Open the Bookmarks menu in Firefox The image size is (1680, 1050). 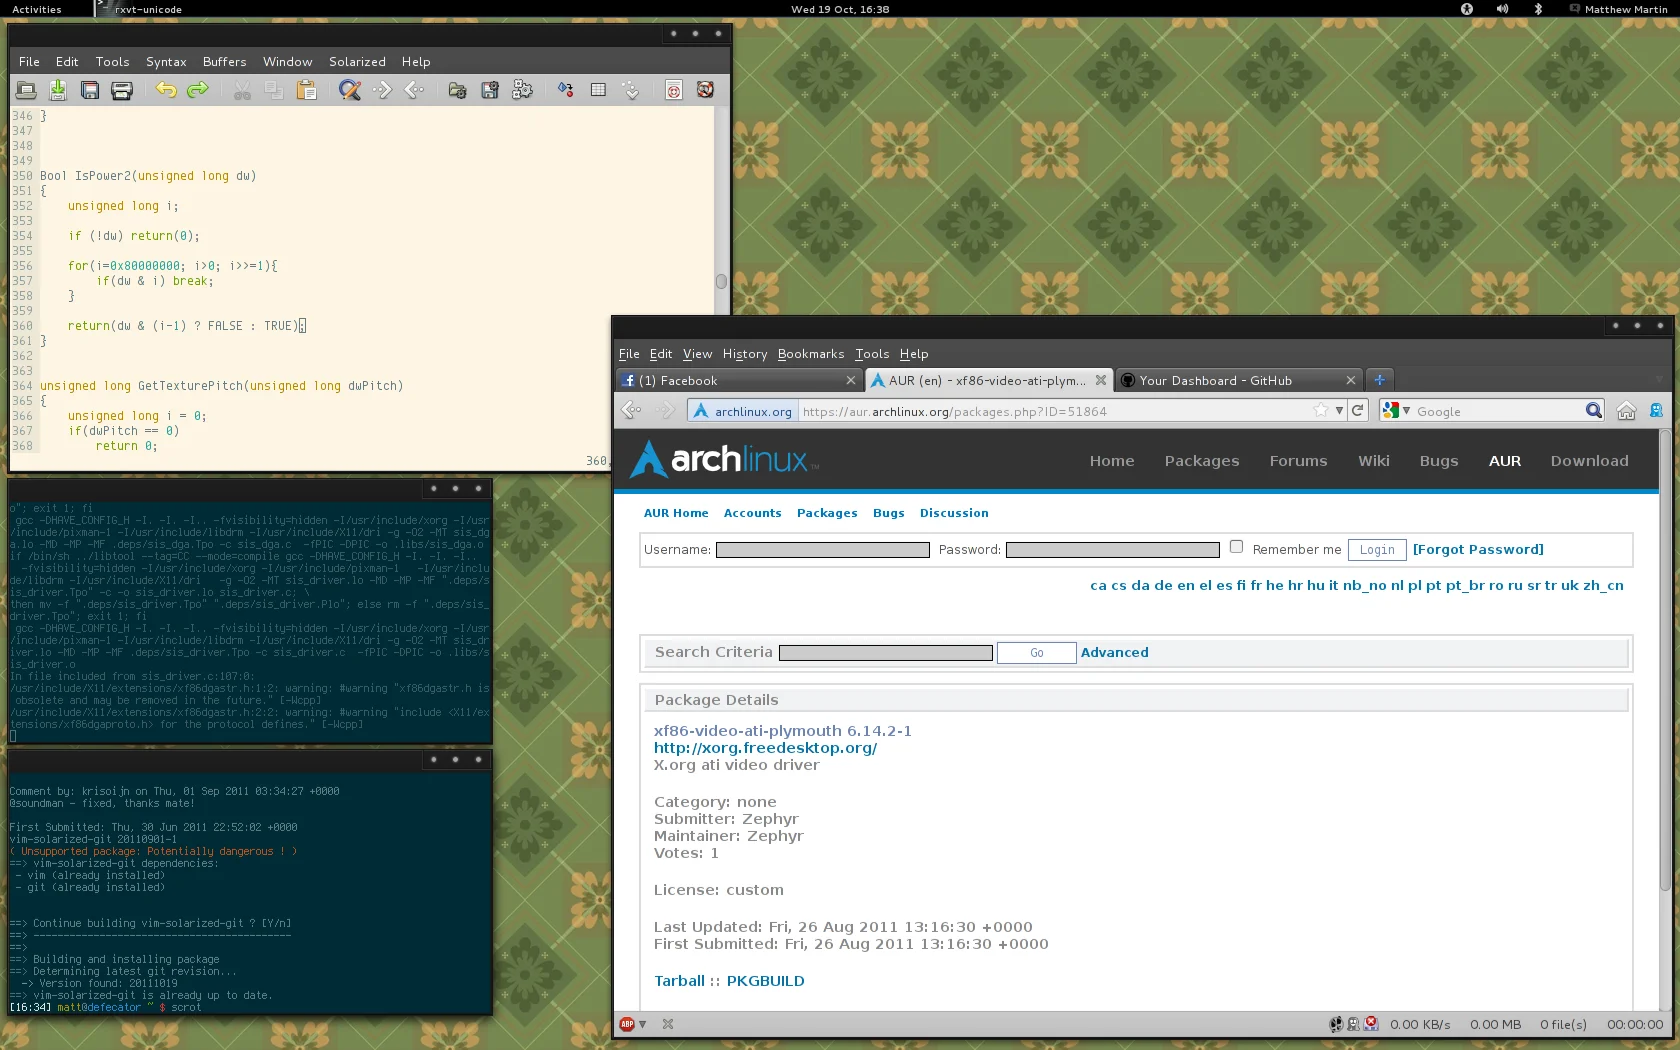point(811,354)
